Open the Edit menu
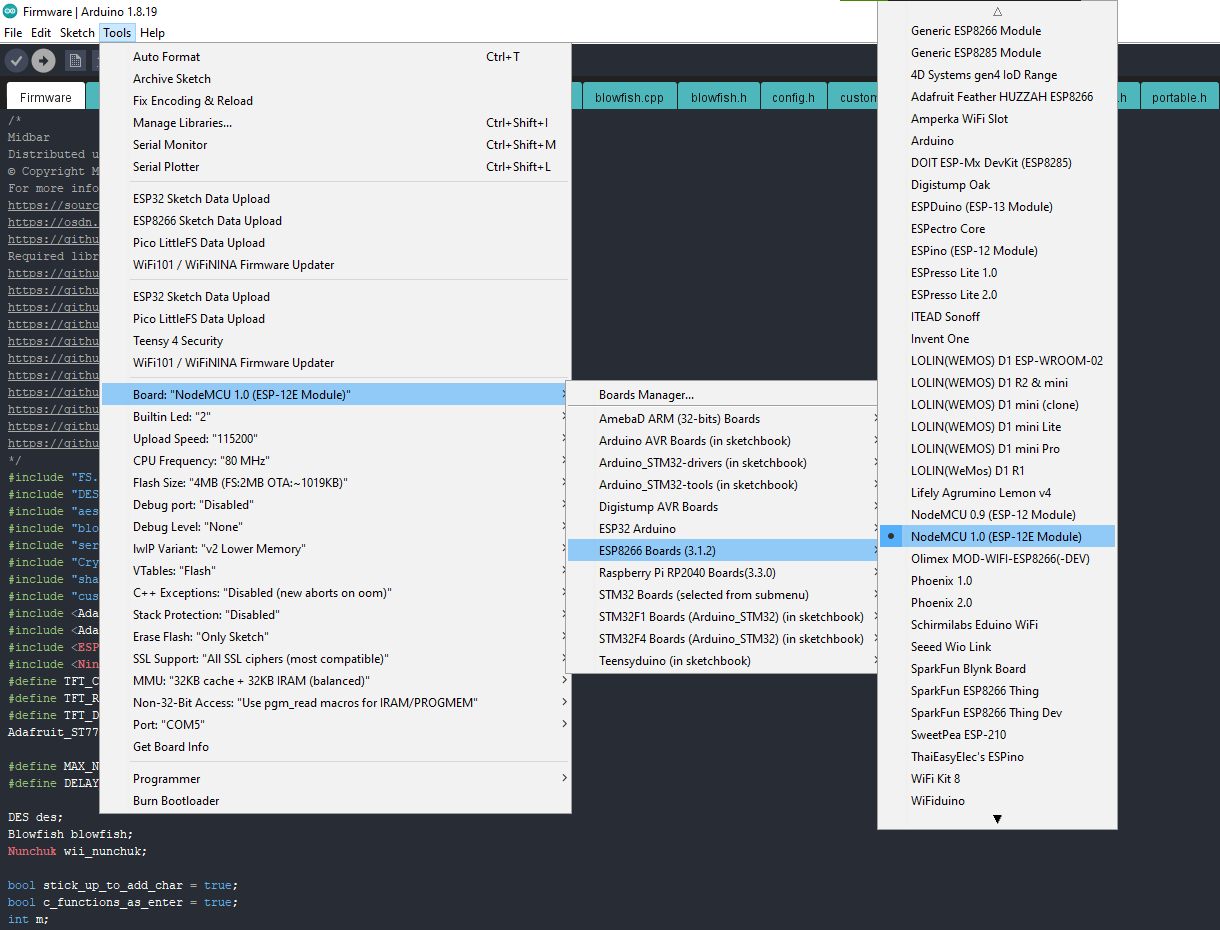The height and width of the screenshot is (930, 1220). (x=41, y=33)
